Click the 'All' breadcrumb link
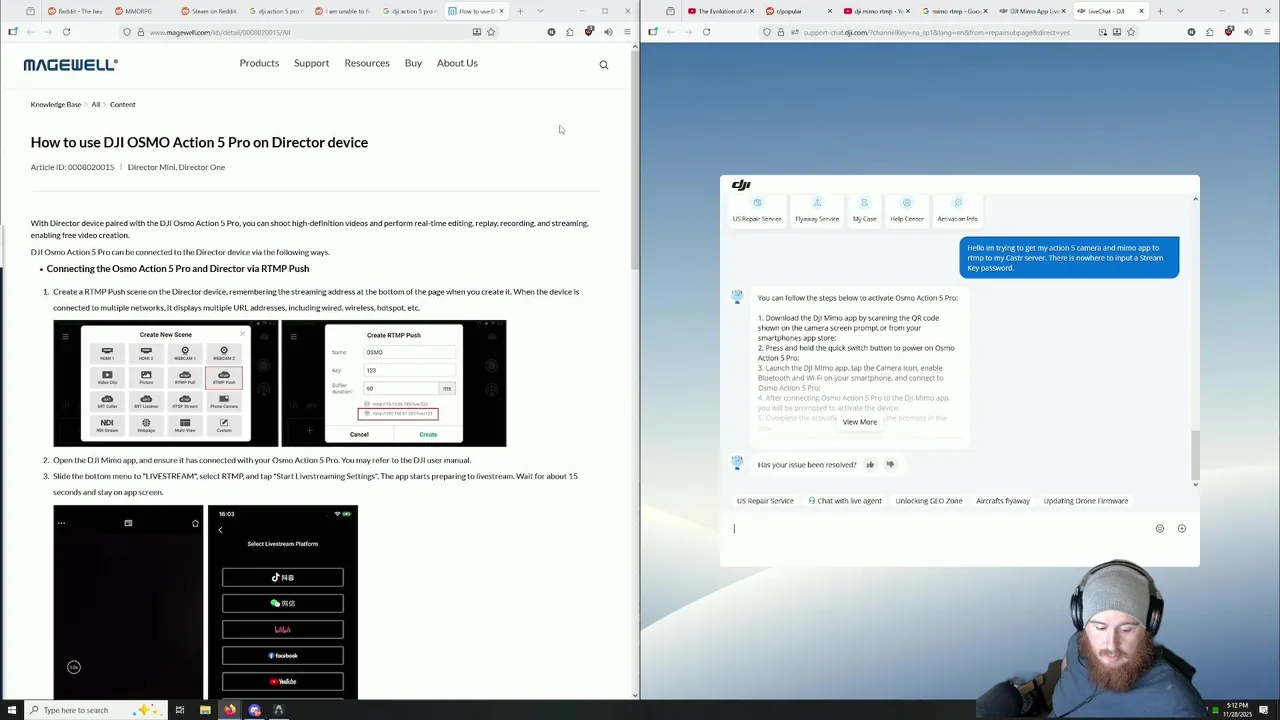1280x720 pixels. 96,104
